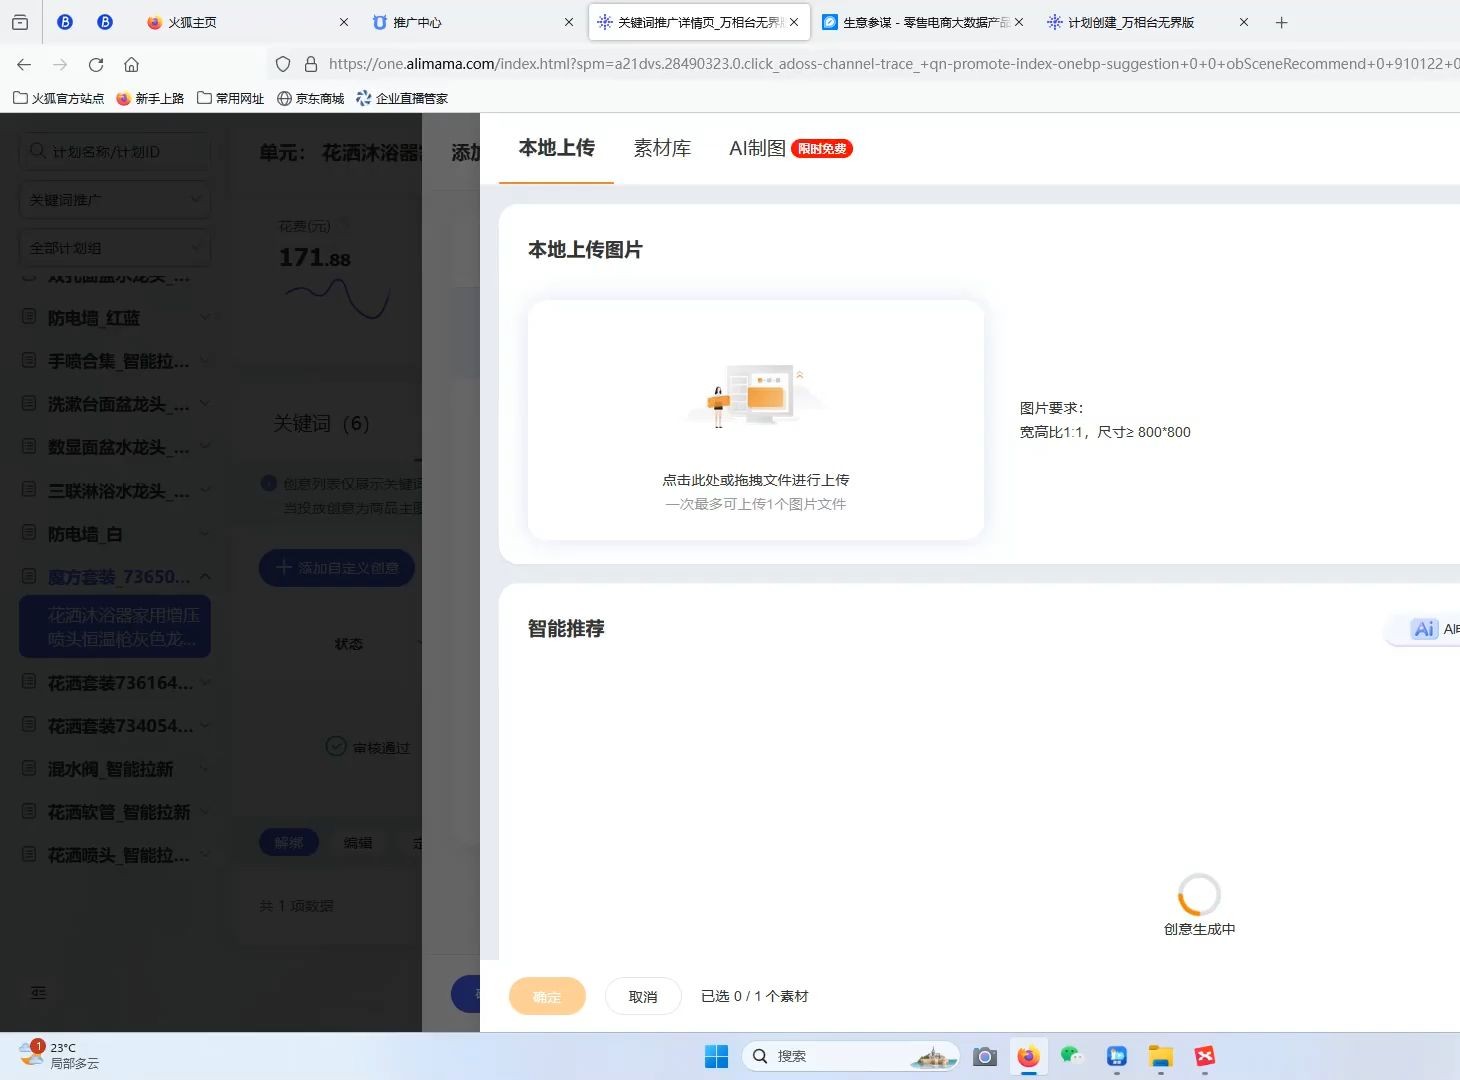The height and width of the screenshot is (1080, 1460).
Task: Select the 花洒喷头_智能拉 plan
Action: pyautogui.click(x=119, y=855)
